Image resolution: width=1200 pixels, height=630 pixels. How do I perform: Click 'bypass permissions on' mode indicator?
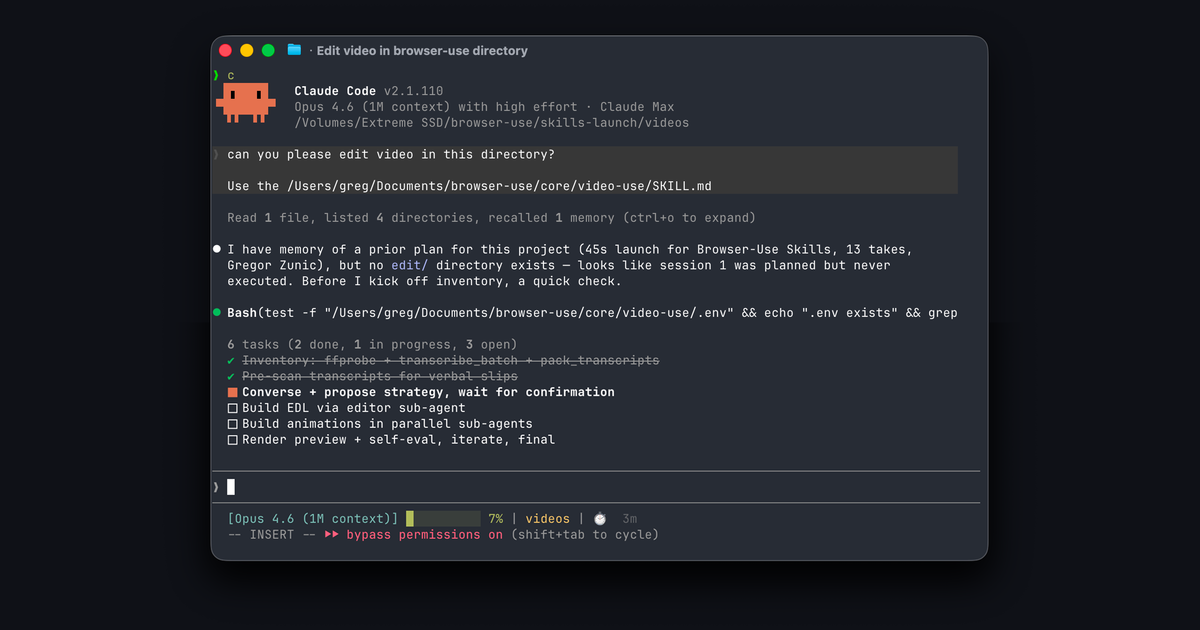coord(425,535)
